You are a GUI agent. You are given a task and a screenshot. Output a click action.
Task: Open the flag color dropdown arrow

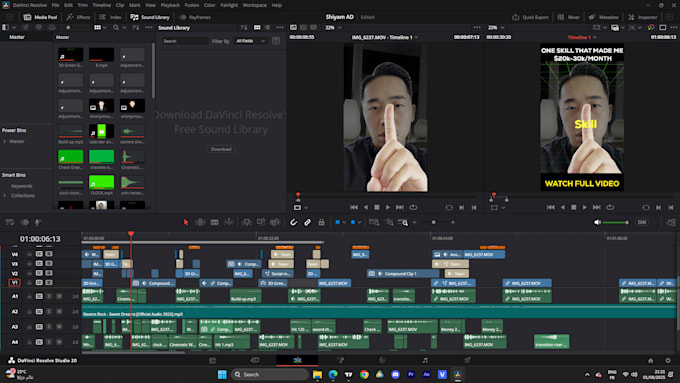click(344, 223)
